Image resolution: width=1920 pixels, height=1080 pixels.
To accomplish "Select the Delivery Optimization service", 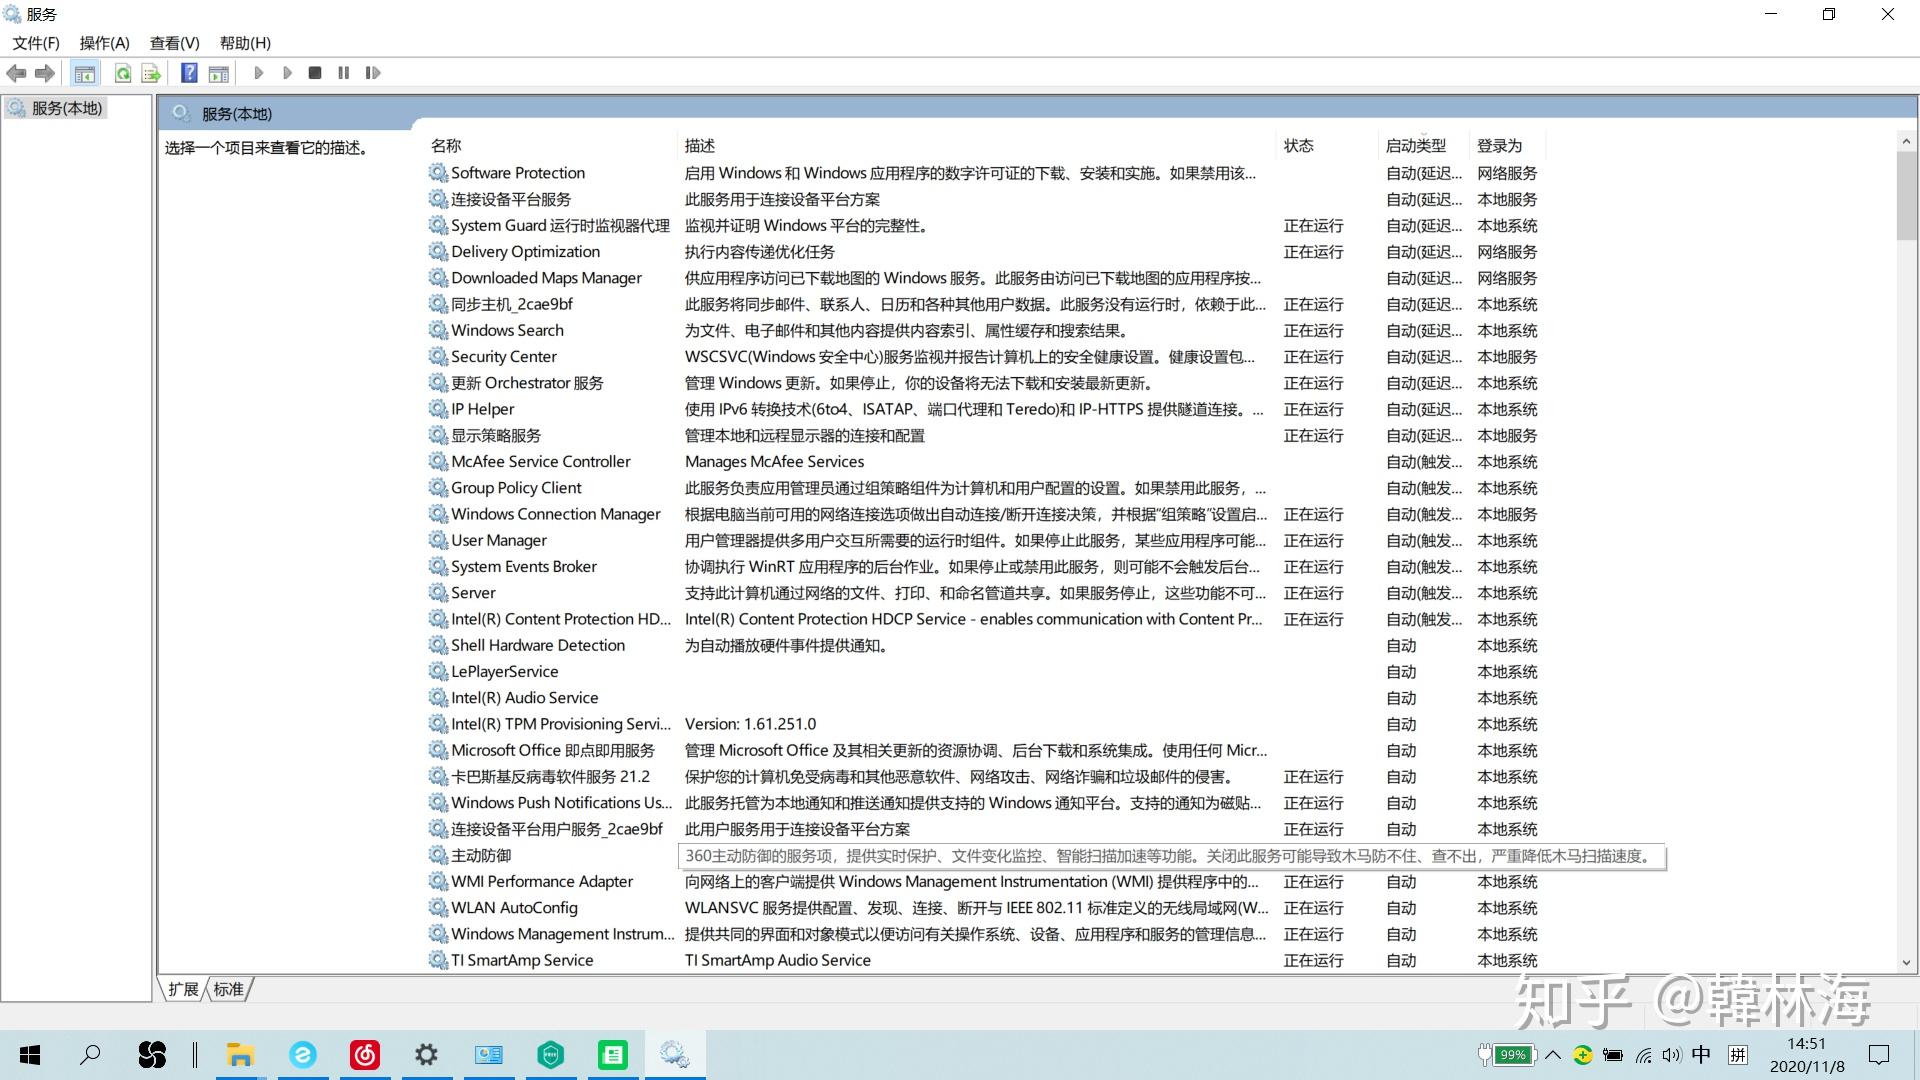I will pos(525,252).
